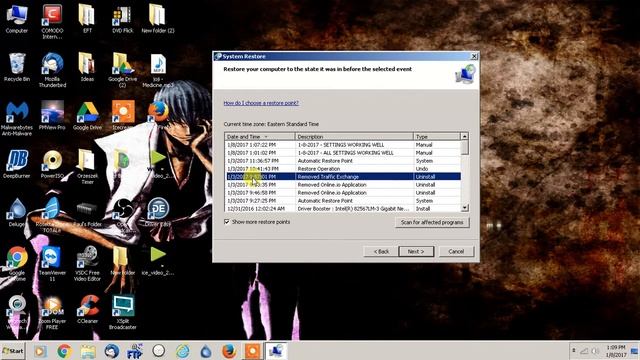The width and height of the screenshot is (640, 360).
Task: Click the Firefox icon in the taskbar
Action: (x=229, y=351)
